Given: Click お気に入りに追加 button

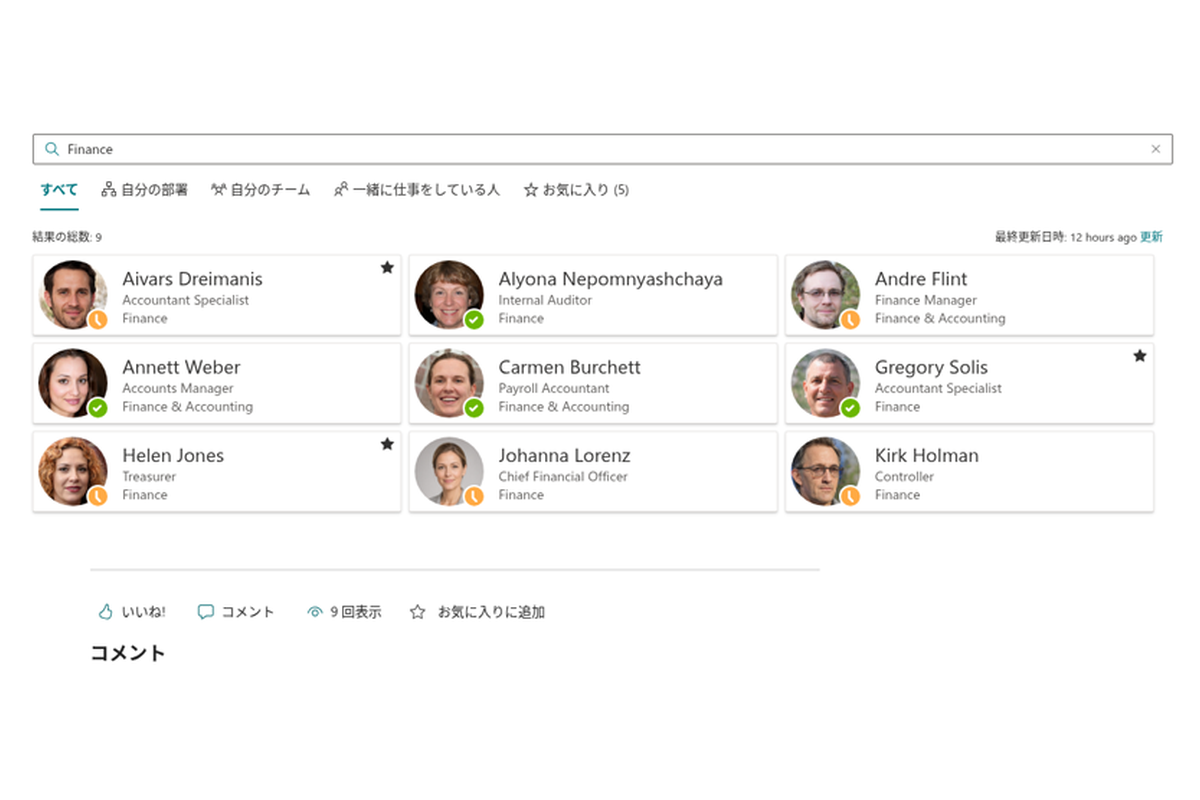Looking at the screenshot, I should click(x=477, y=612).
